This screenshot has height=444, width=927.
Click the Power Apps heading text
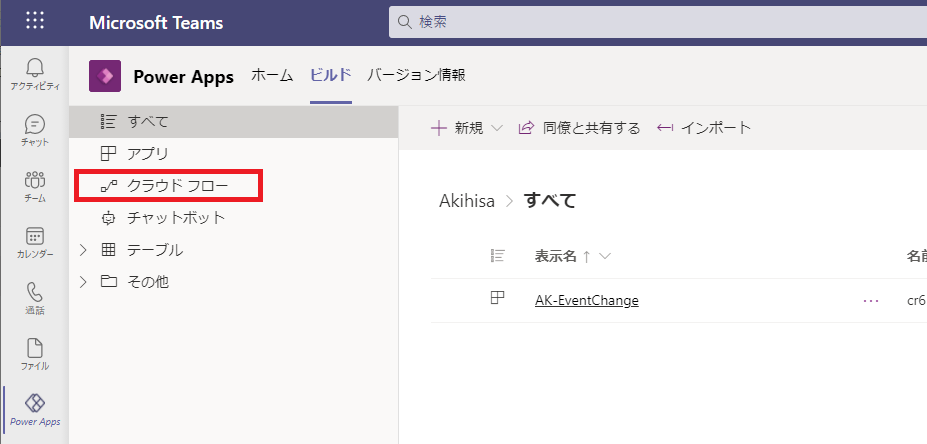click(183, 77)
